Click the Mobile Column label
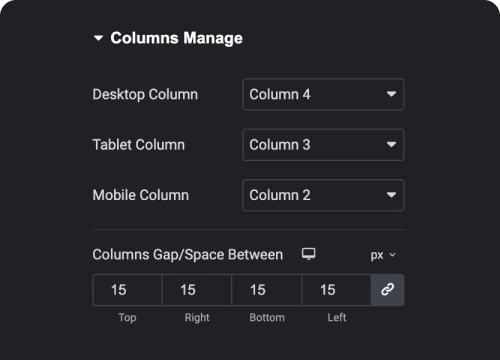500x360 pixels. [x=141, y=195]
